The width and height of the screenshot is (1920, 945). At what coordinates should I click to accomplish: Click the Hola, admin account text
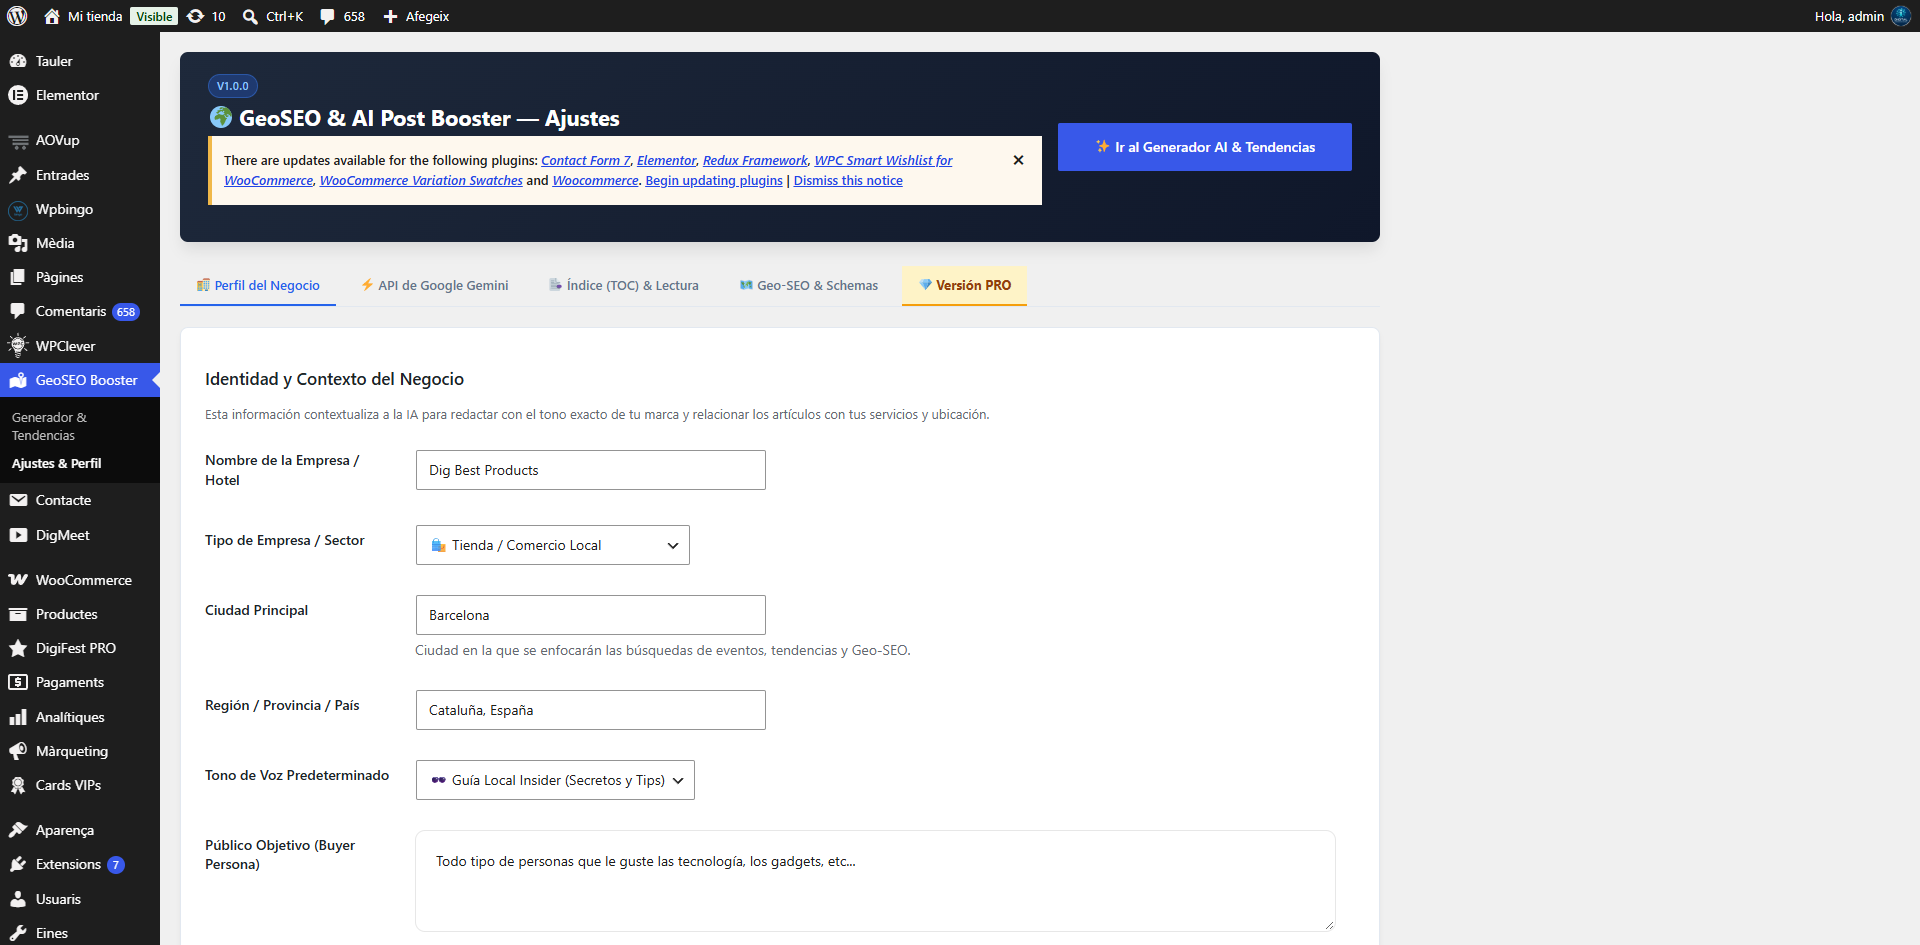(1849, 16)
